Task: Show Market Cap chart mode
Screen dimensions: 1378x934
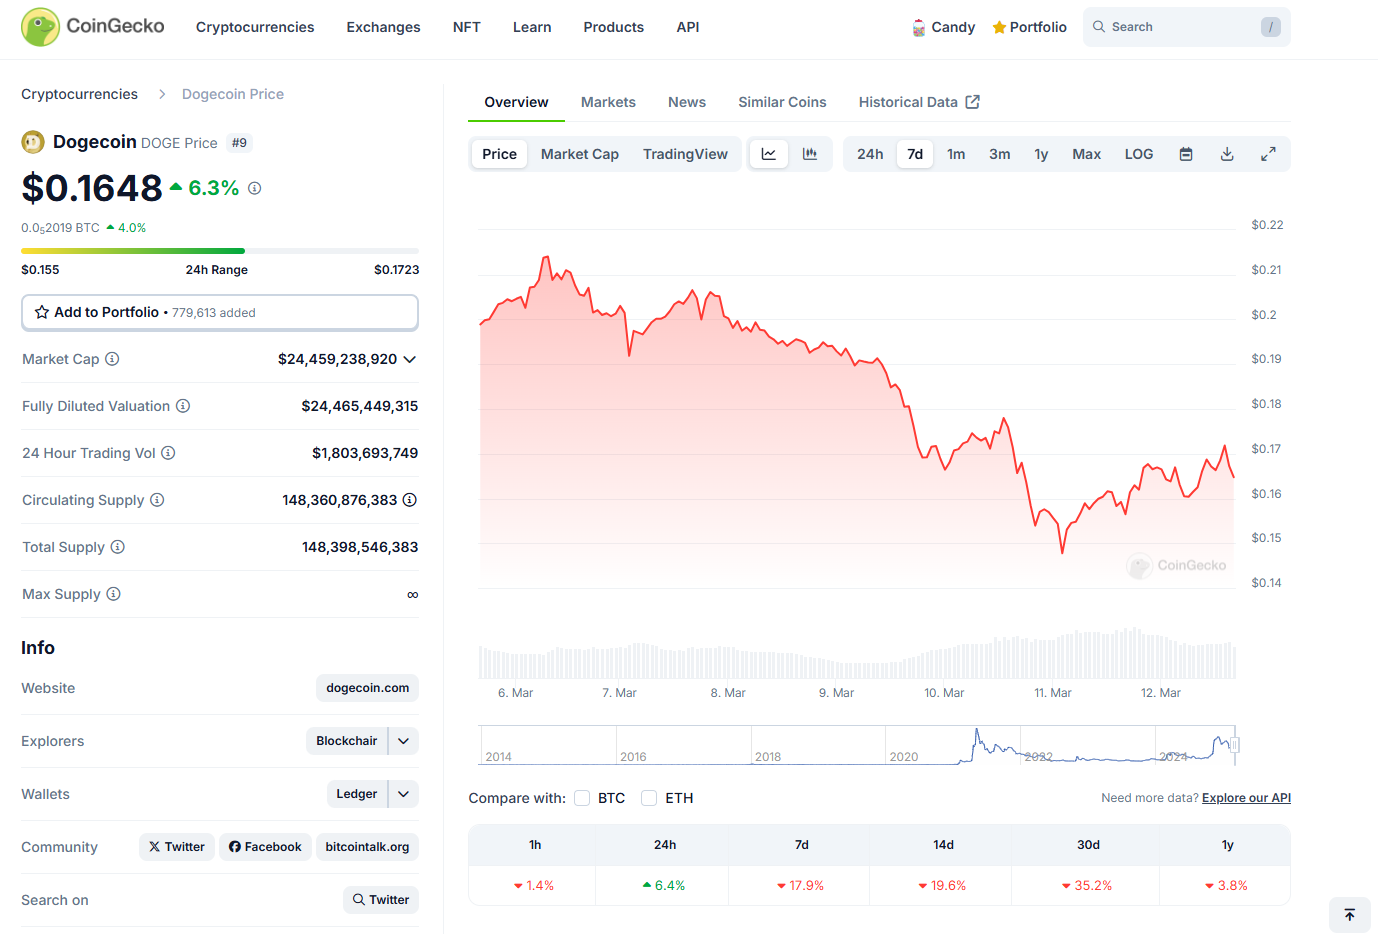Action: pyautogui.click(x=580, y=154)
